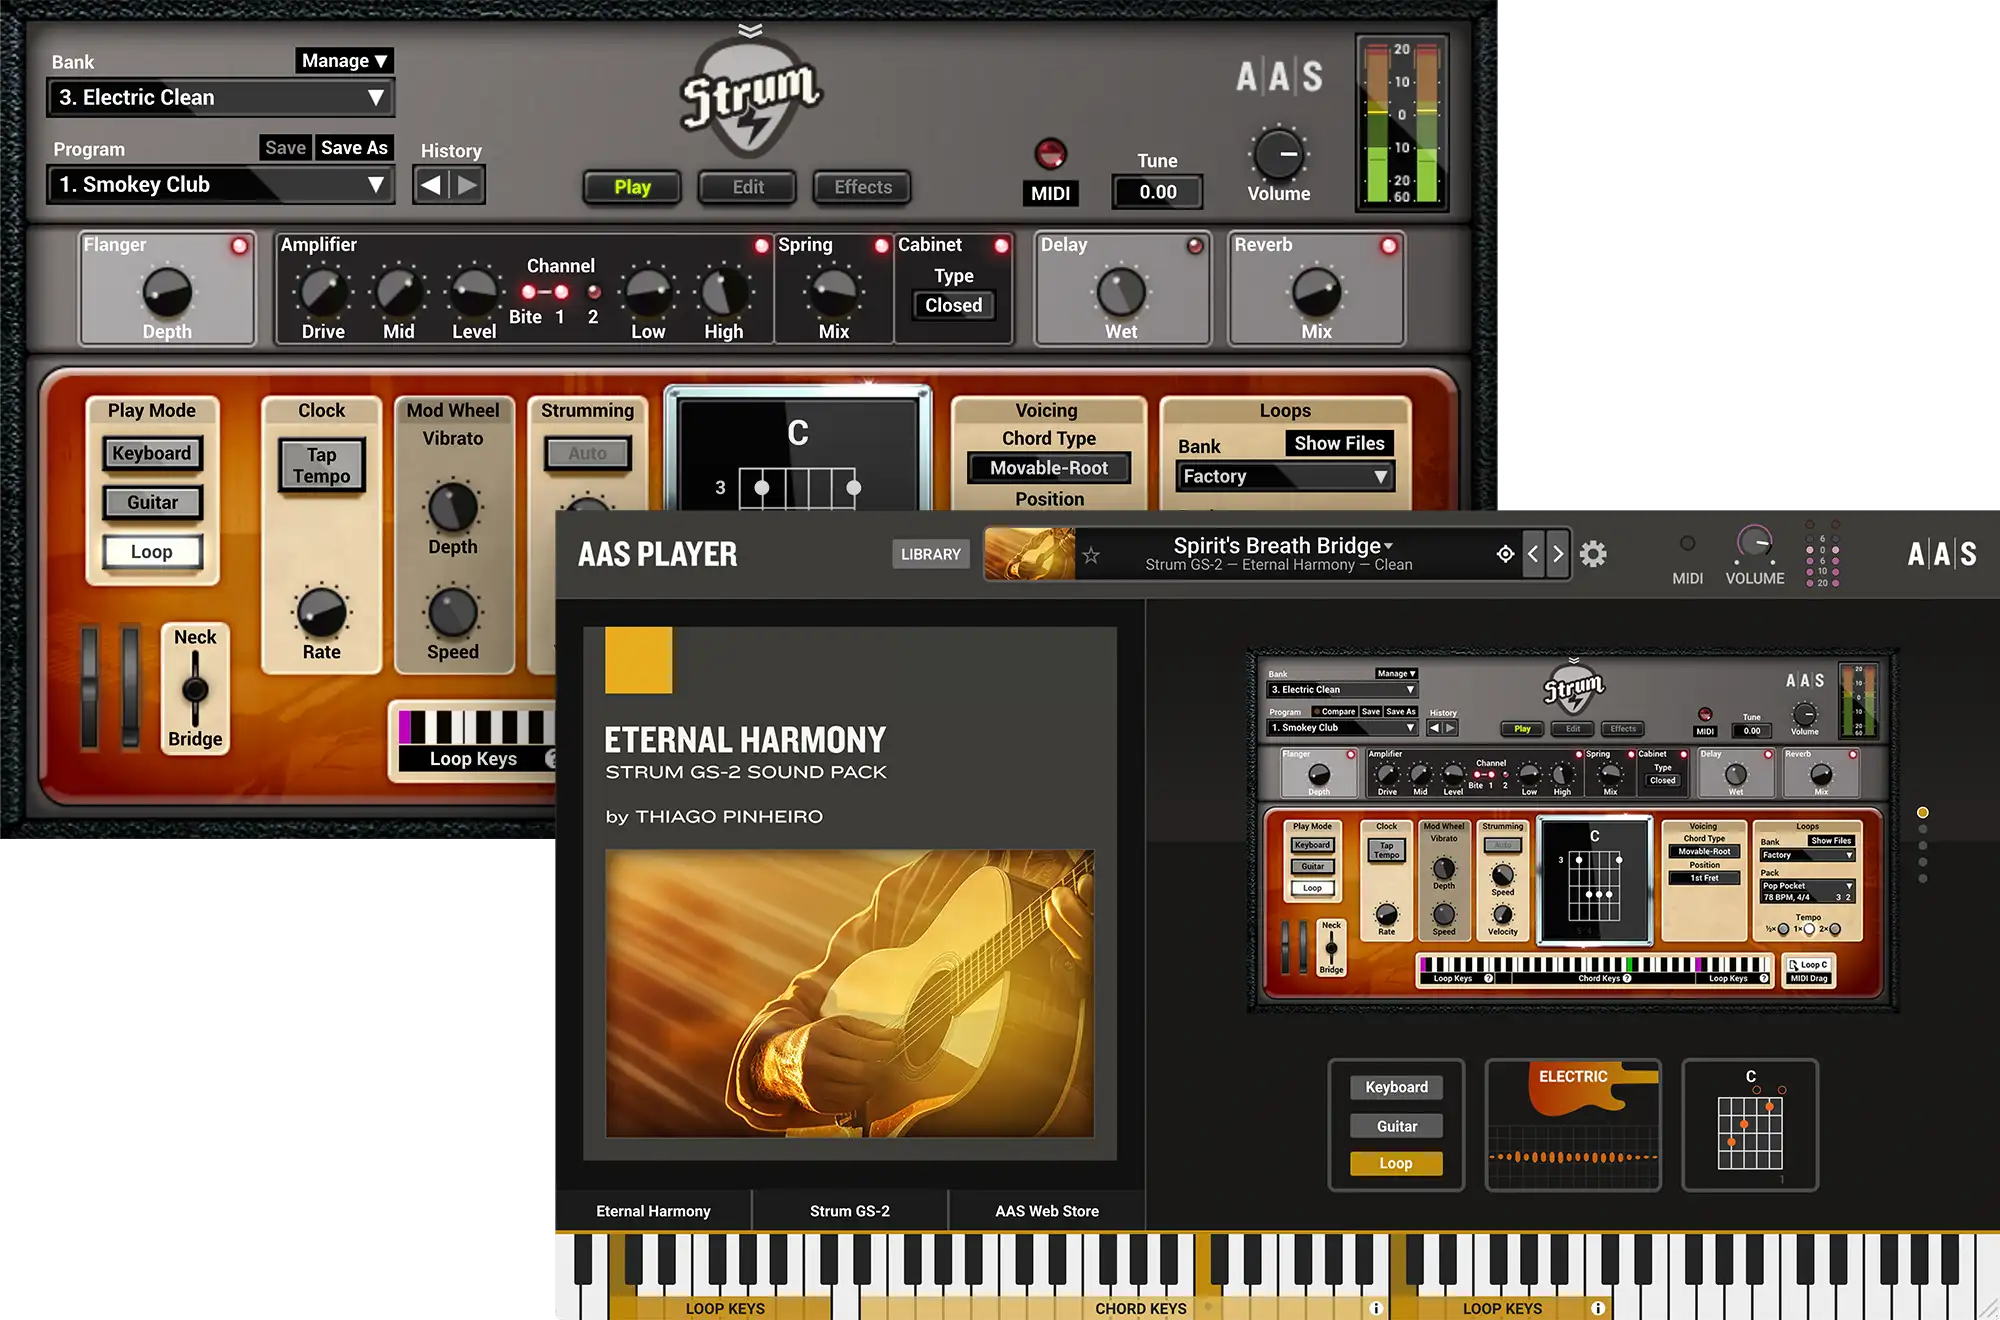Screen dimensions: 2000x1320
Task: Go to previous preset arrow in AAS Player
Action: tap(1533, 554)
